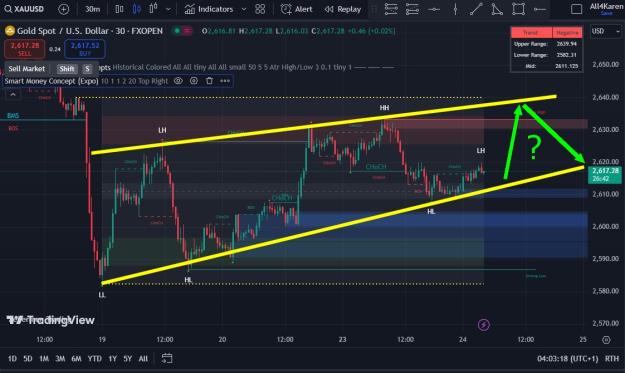
Task: Set range to YTD
Action: click(94, 359)
